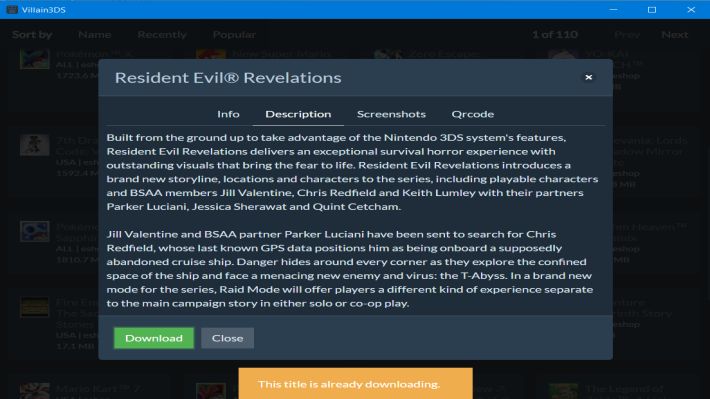Open the Fire Emblem game thumbnail
The width and height of the screenshot is (710, 399).
pos(35,307)
